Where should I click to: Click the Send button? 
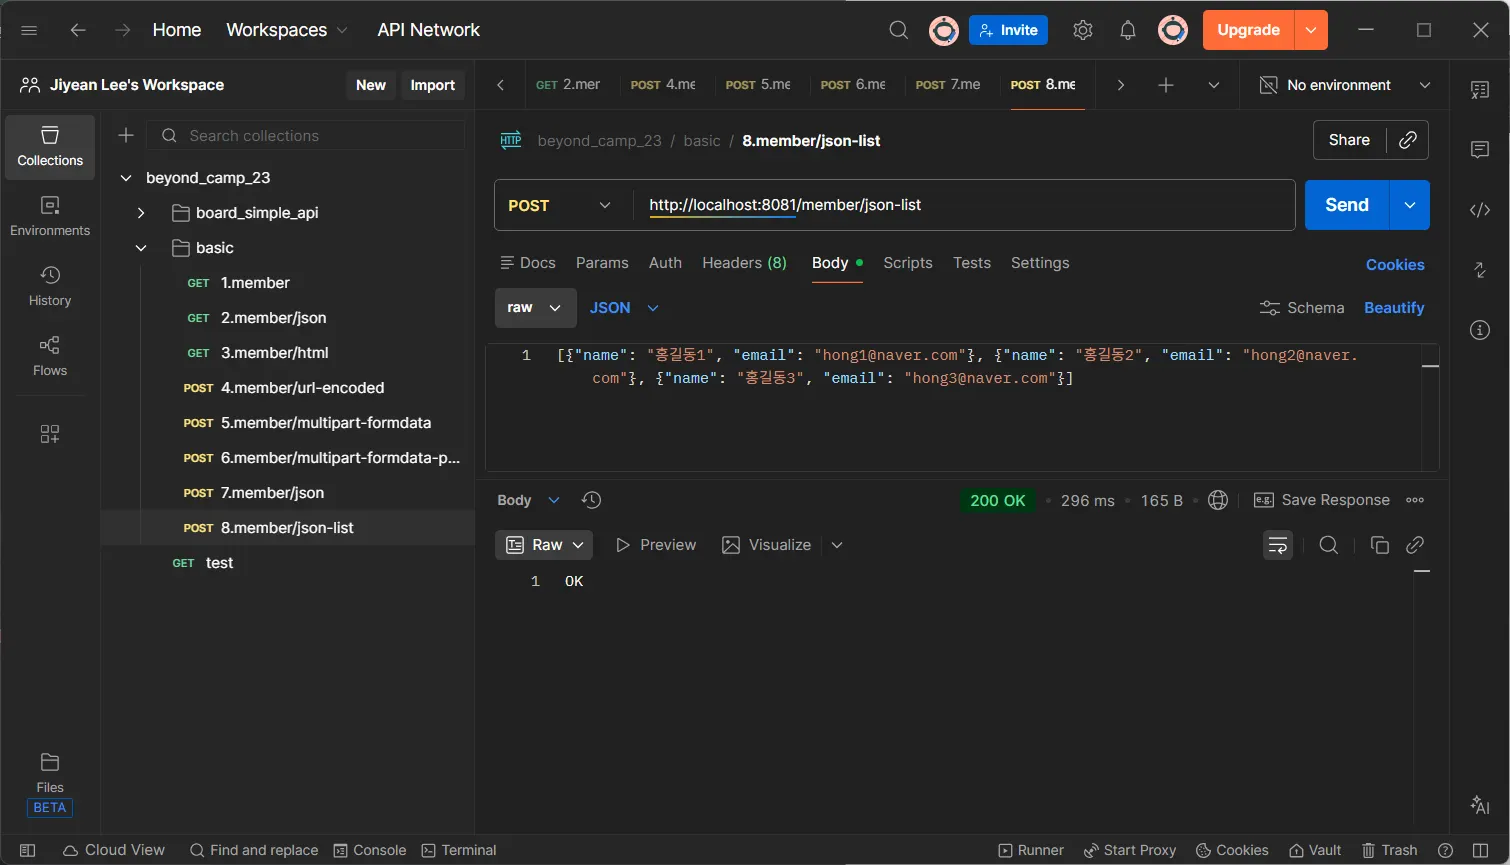tap(1347, 205)
